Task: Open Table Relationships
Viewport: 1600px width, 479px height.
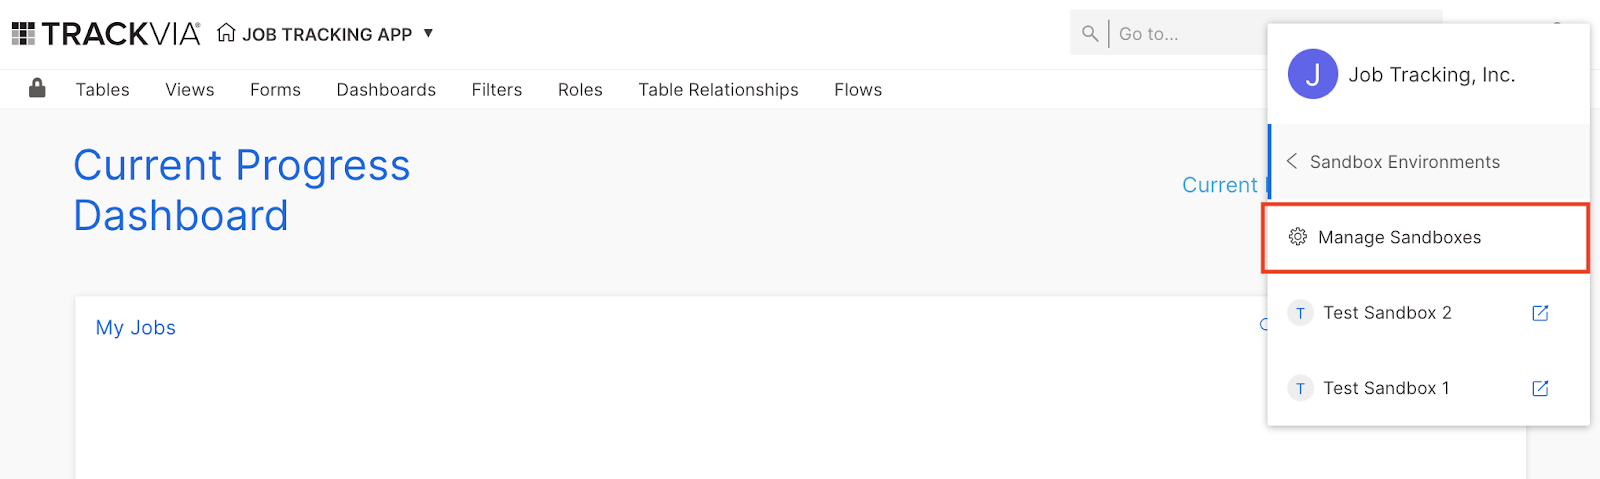Action: [x=719, y=90]
